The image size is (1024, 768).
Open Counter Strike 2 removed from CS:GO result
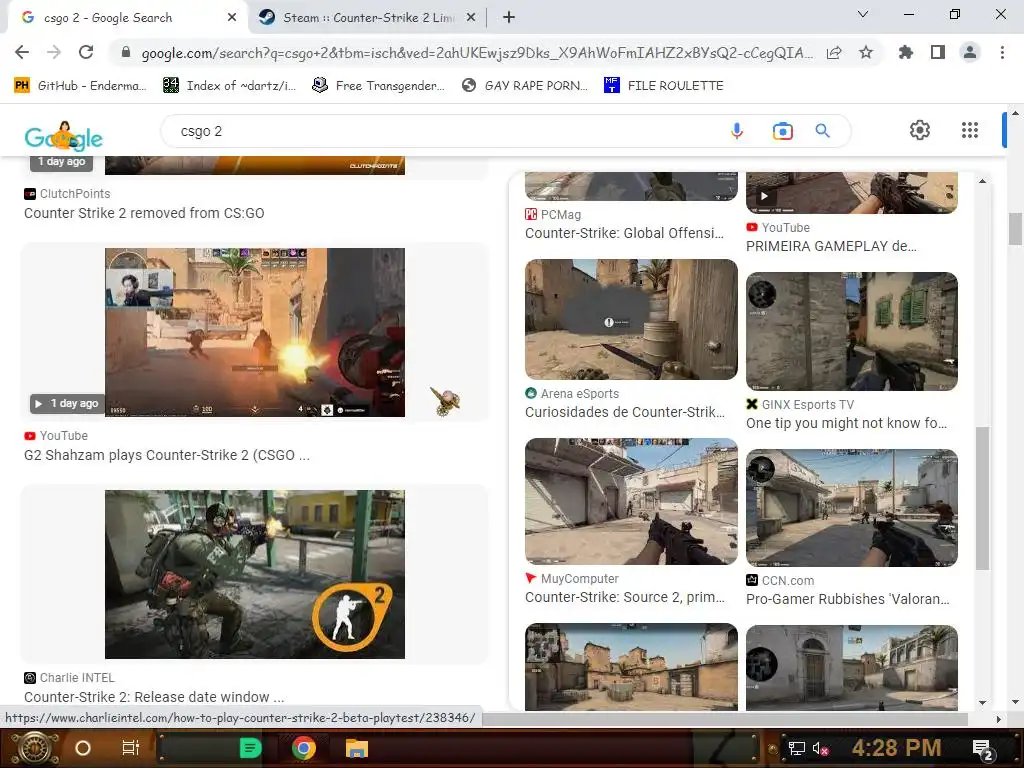144,213
